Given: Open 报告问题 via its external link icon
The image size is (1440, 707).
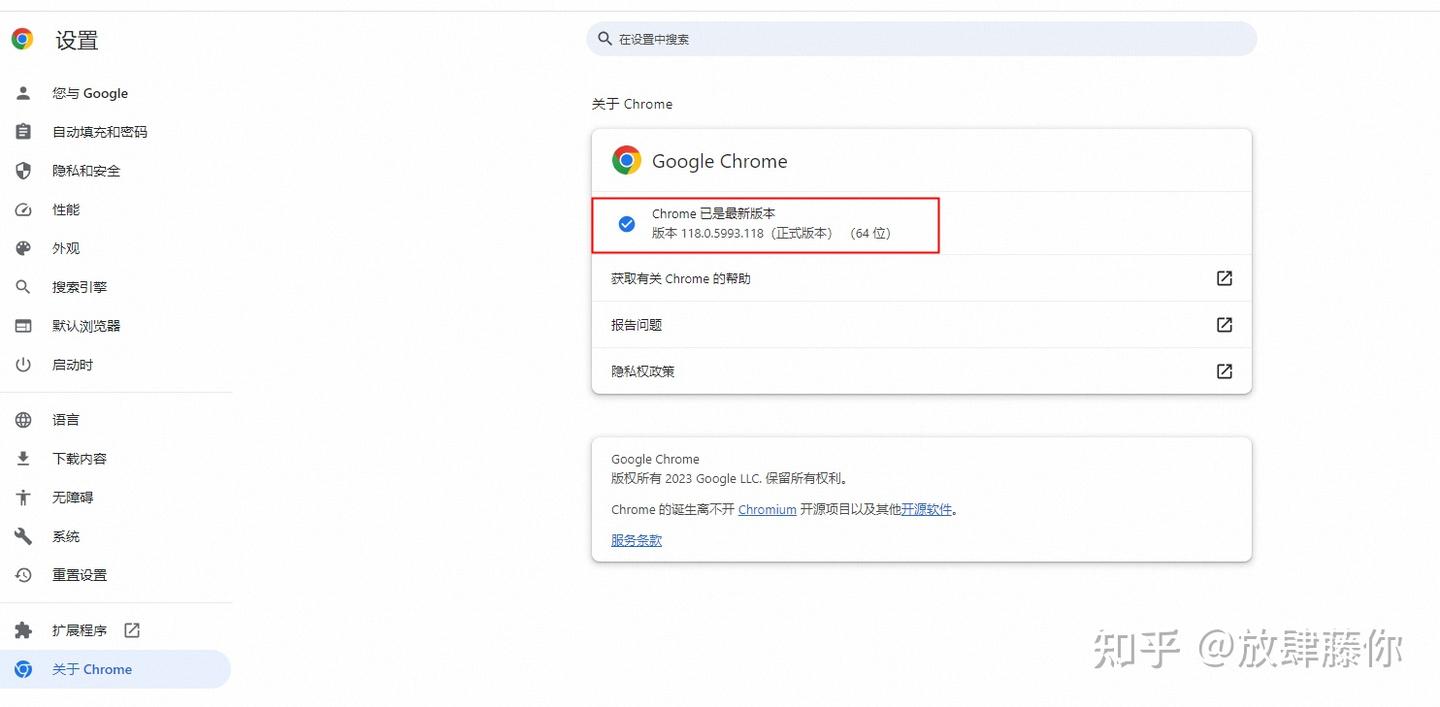Looking at the screenshot, I should pos(1224,324).
